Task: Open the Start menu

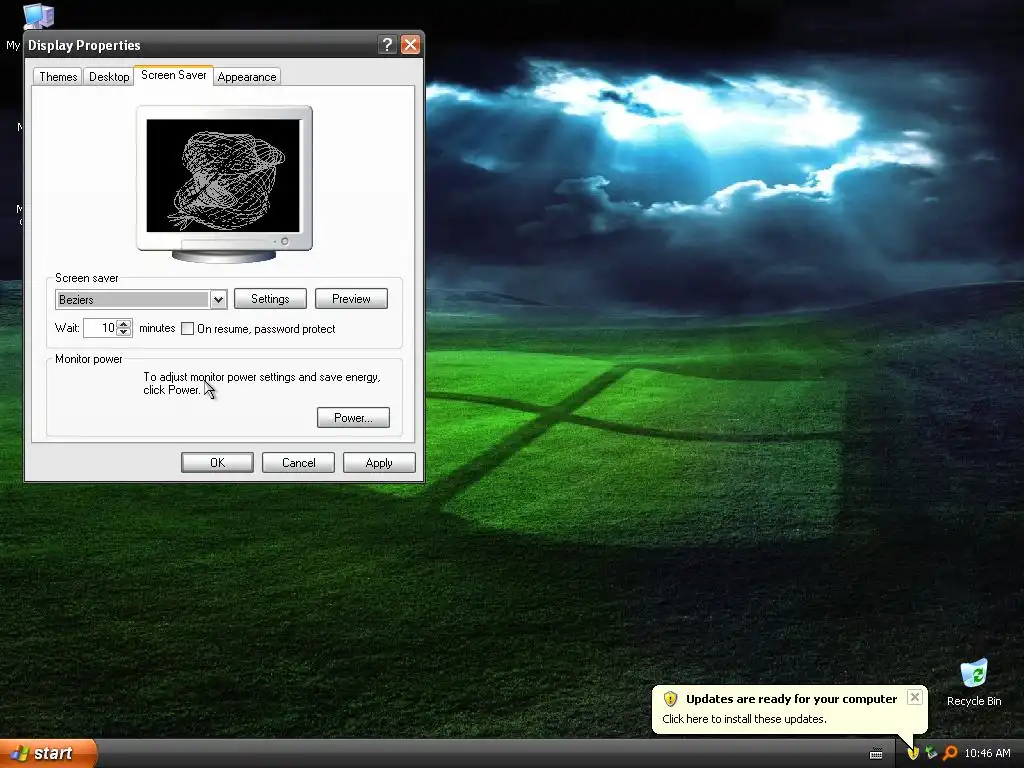Action: (48, 754)
